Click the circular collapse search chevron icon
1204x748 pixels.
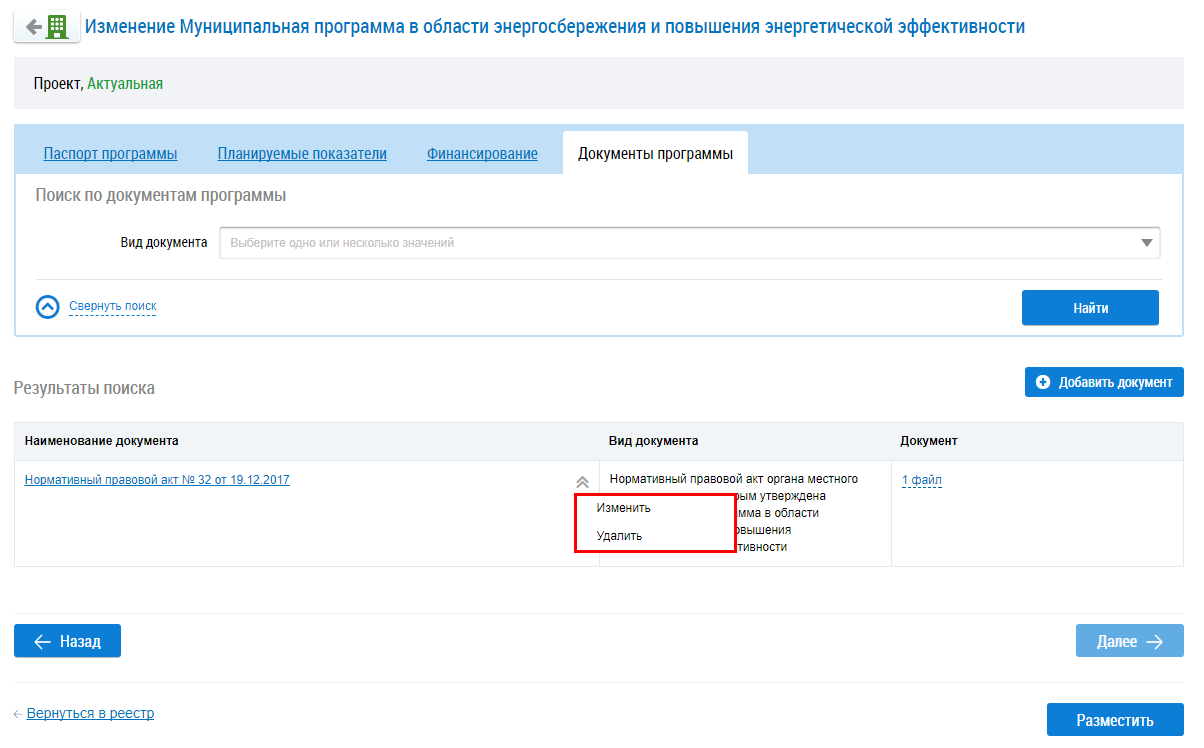point(48,307)
